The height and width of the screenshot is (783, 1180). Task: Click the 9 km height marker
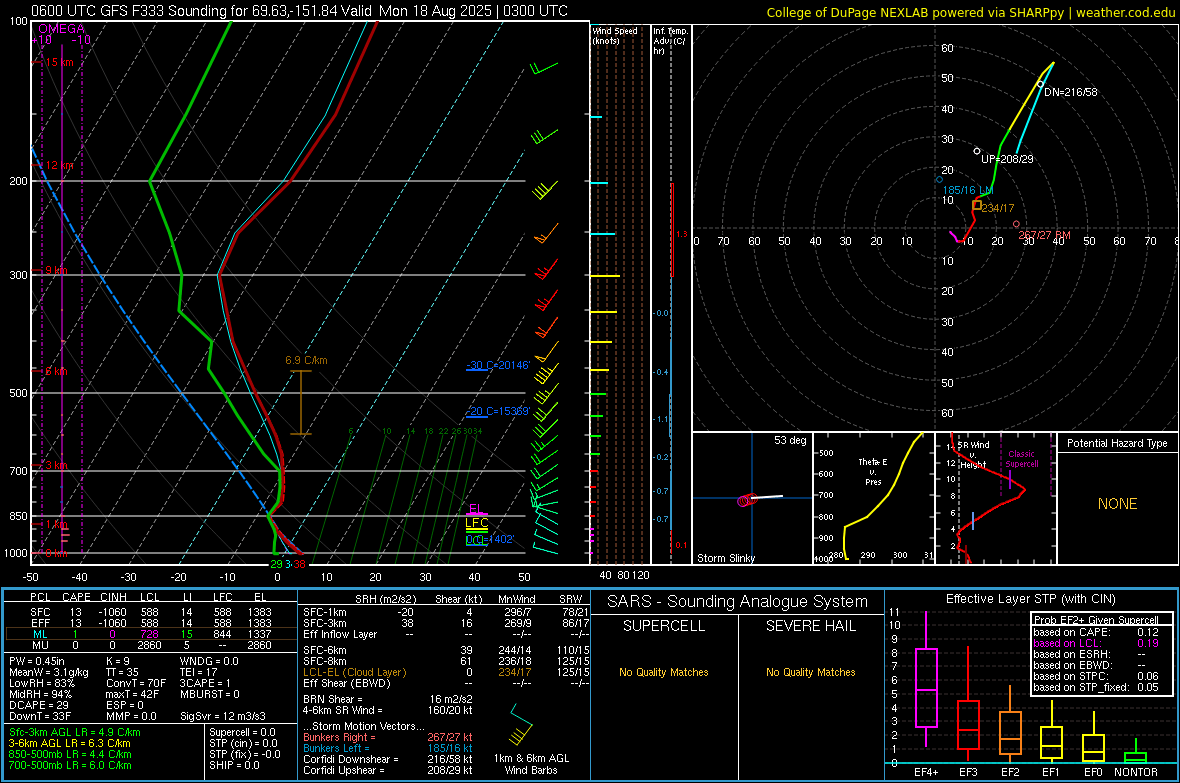[56, 270]
